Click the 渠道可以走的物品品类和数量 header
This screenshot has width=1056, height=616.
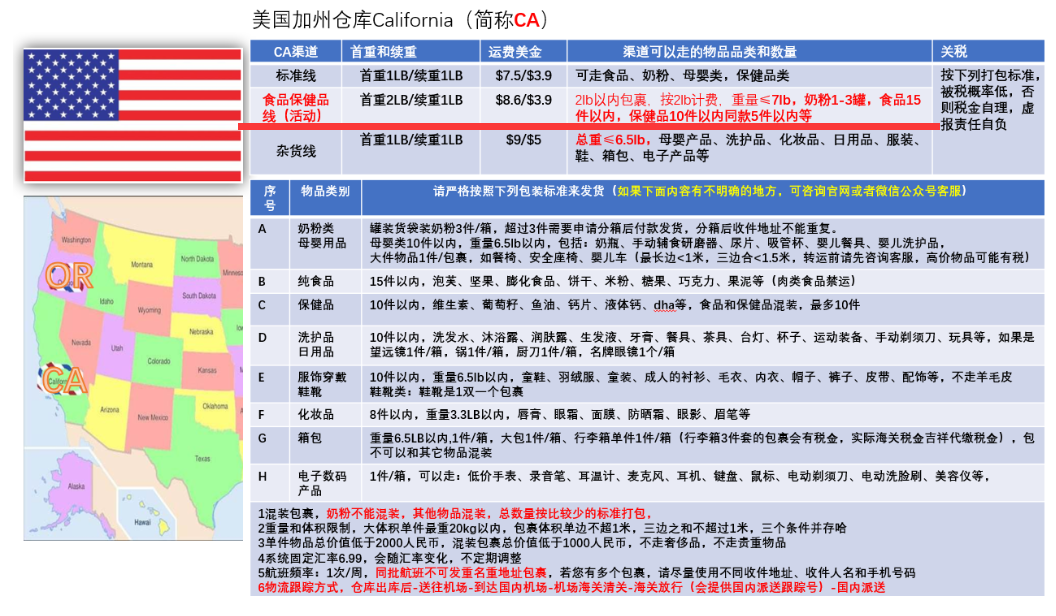point(709,52)
